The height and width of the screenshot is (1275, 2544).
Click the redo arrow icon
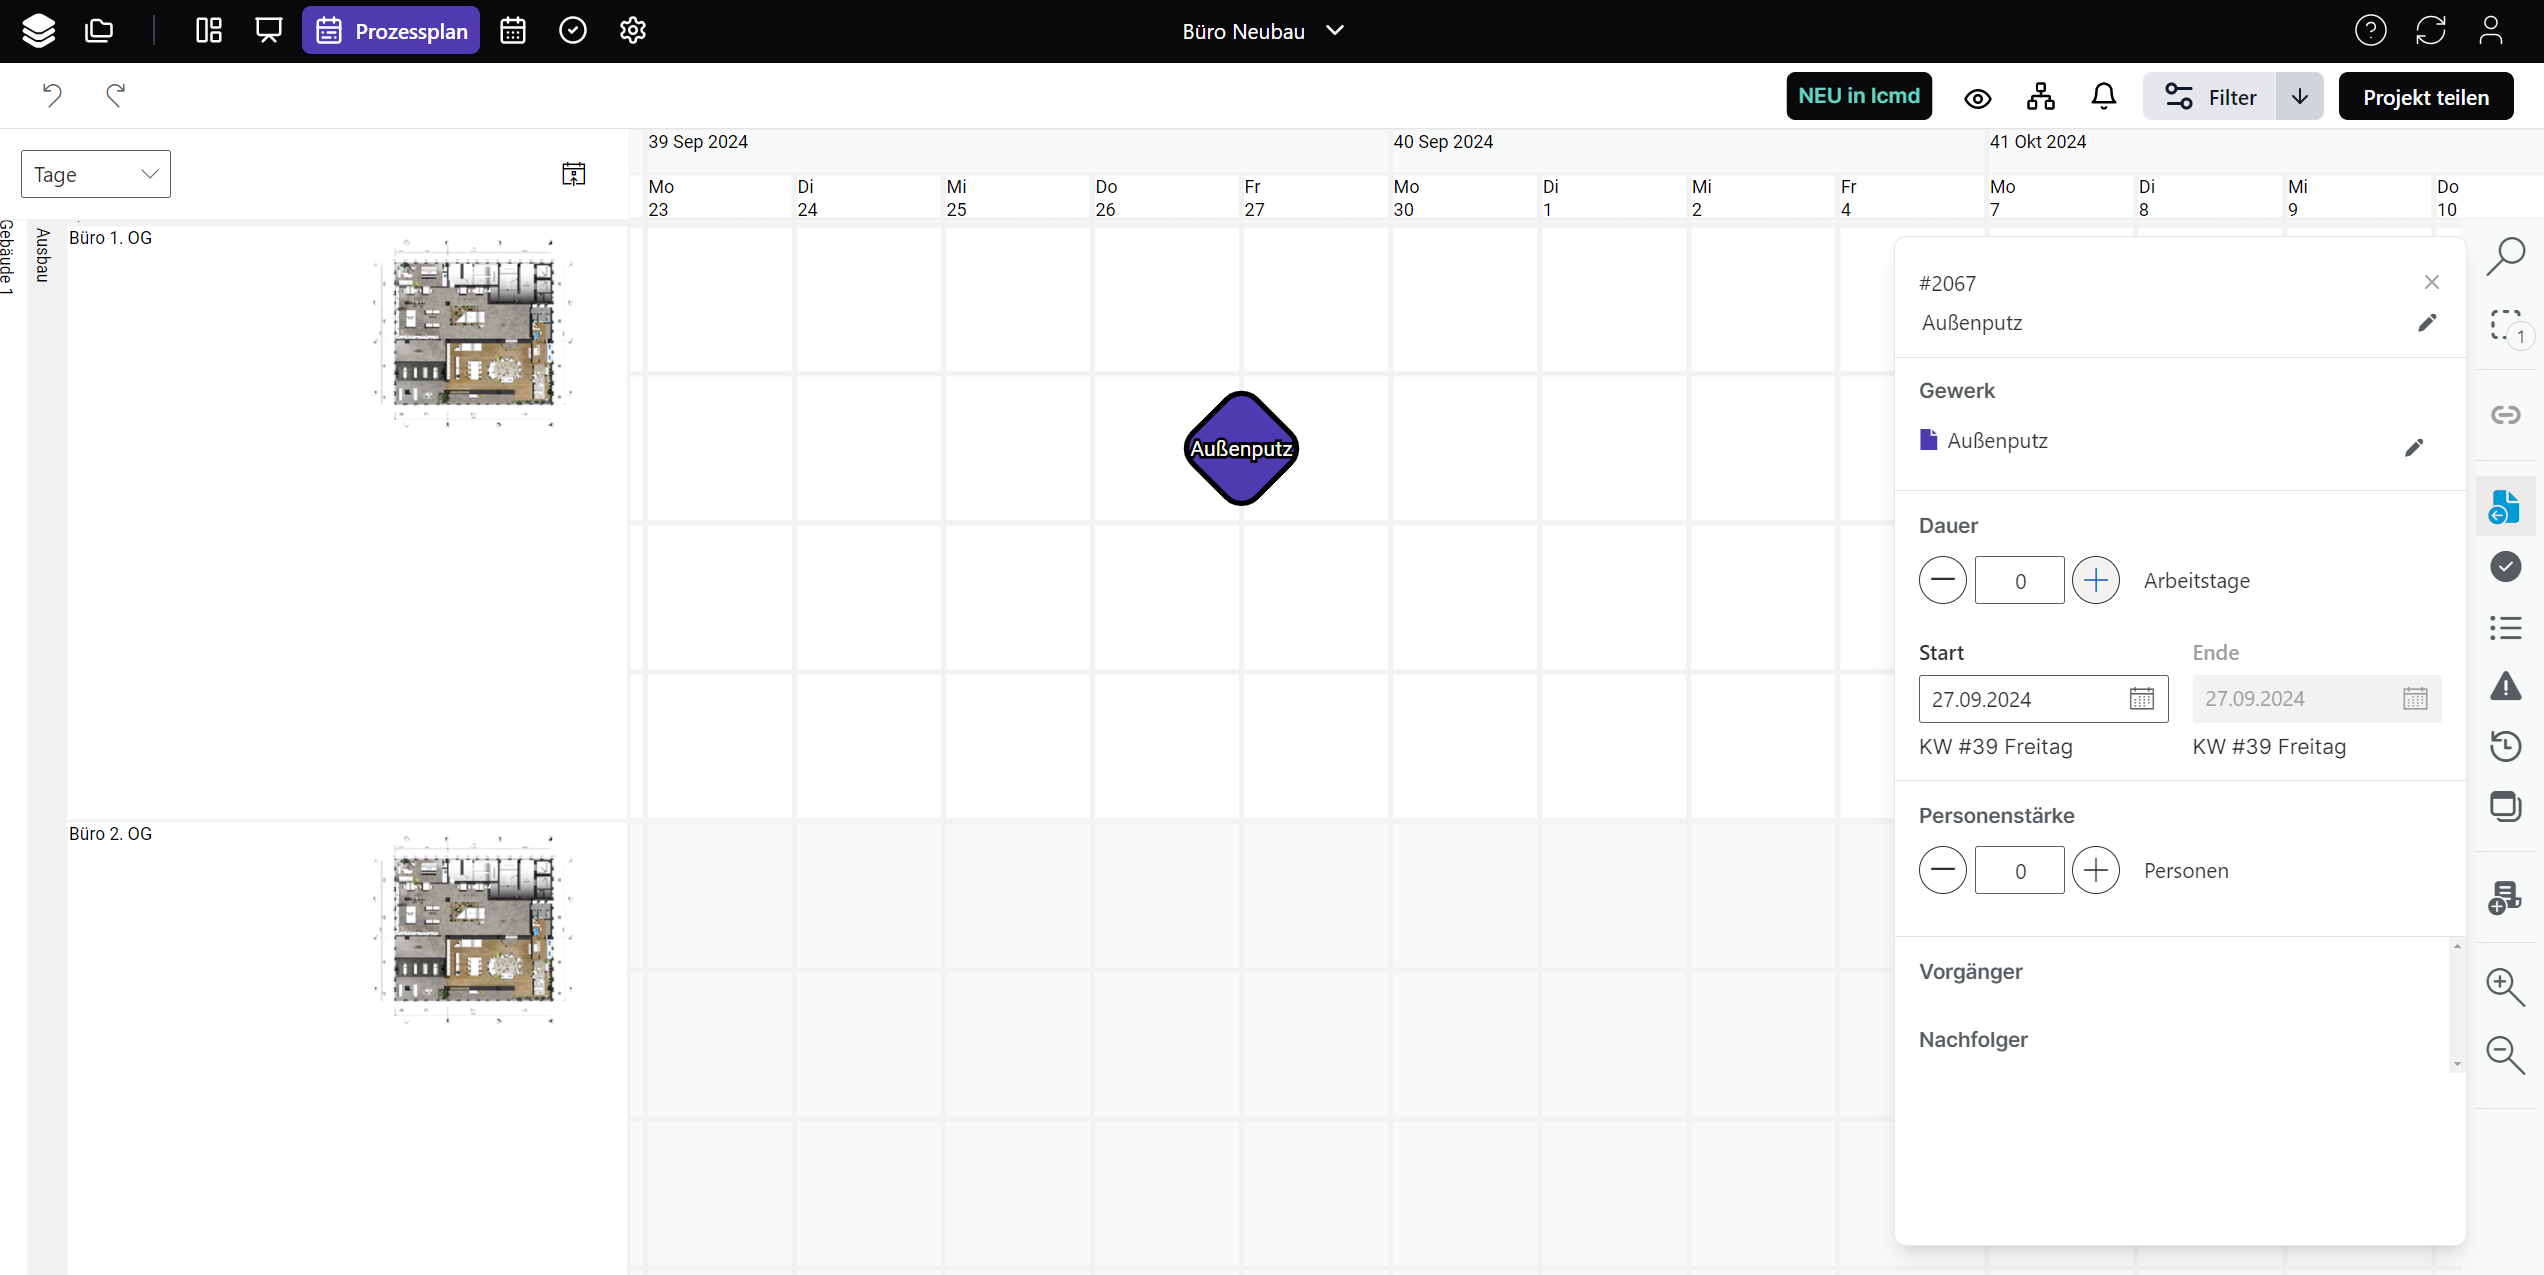(115, 95)
